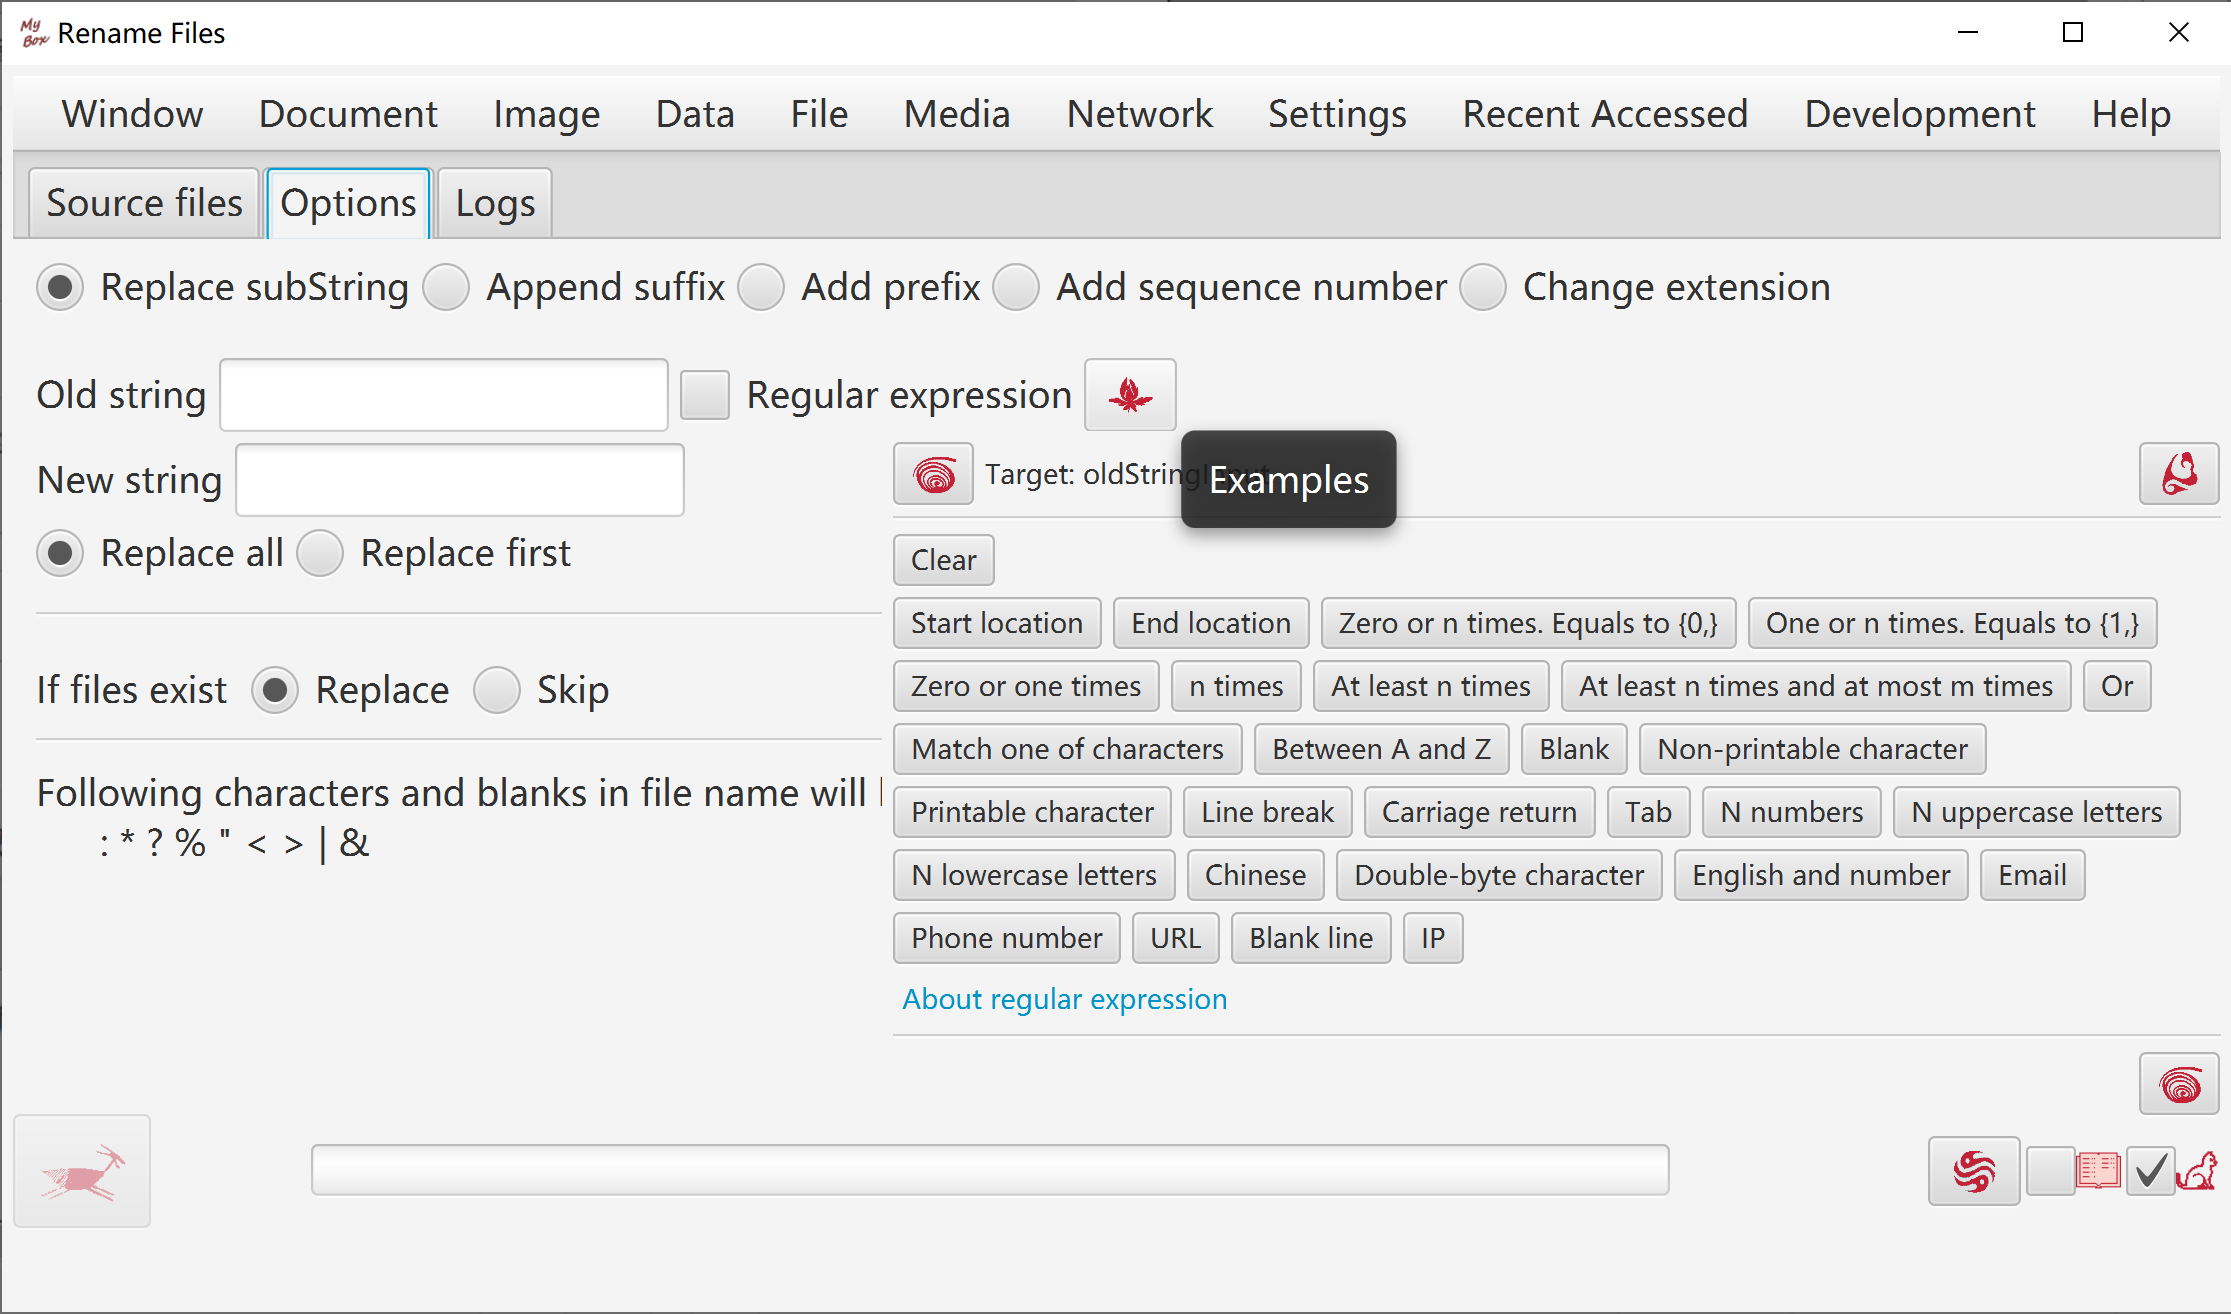2231x1314 pixels.
Task: Click the red leaf Examples icon button
Action: [1130, 395]
